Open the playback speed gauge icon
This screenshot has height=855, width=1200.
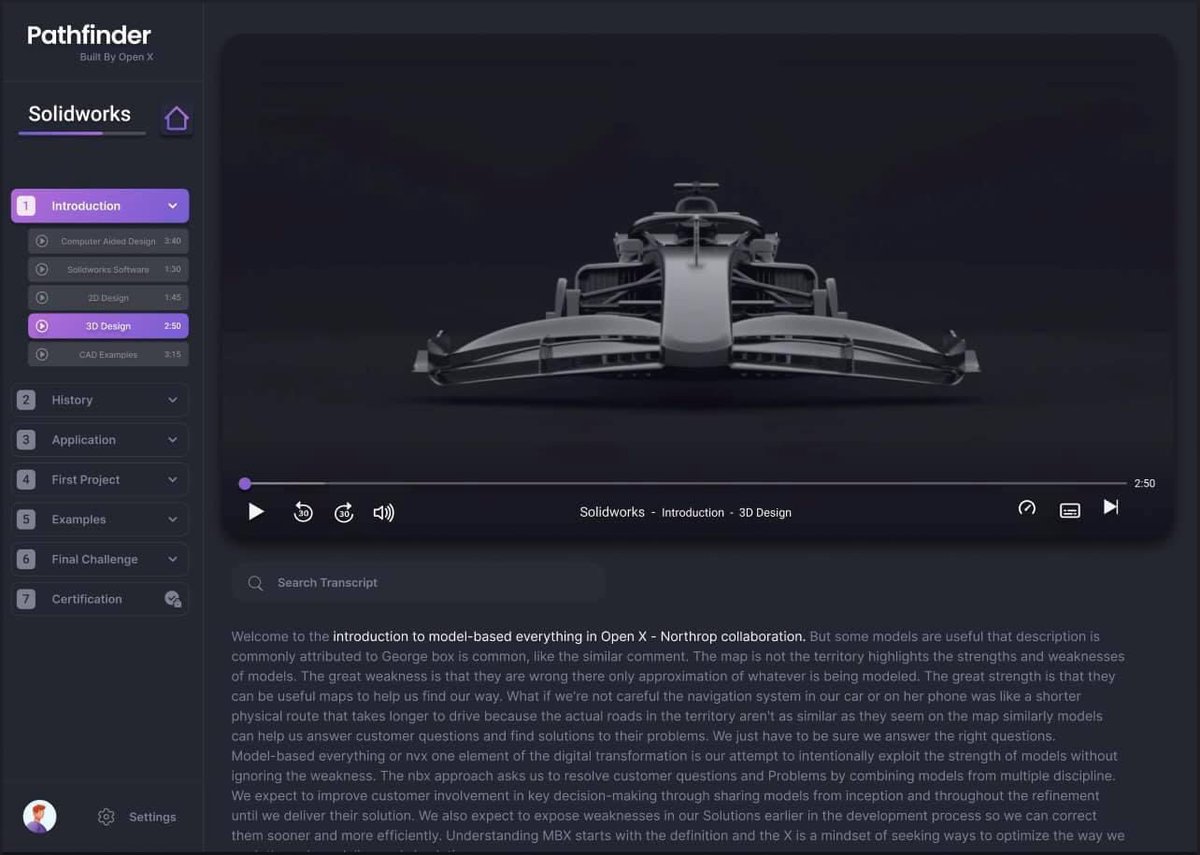click(x=1027, y=508)
